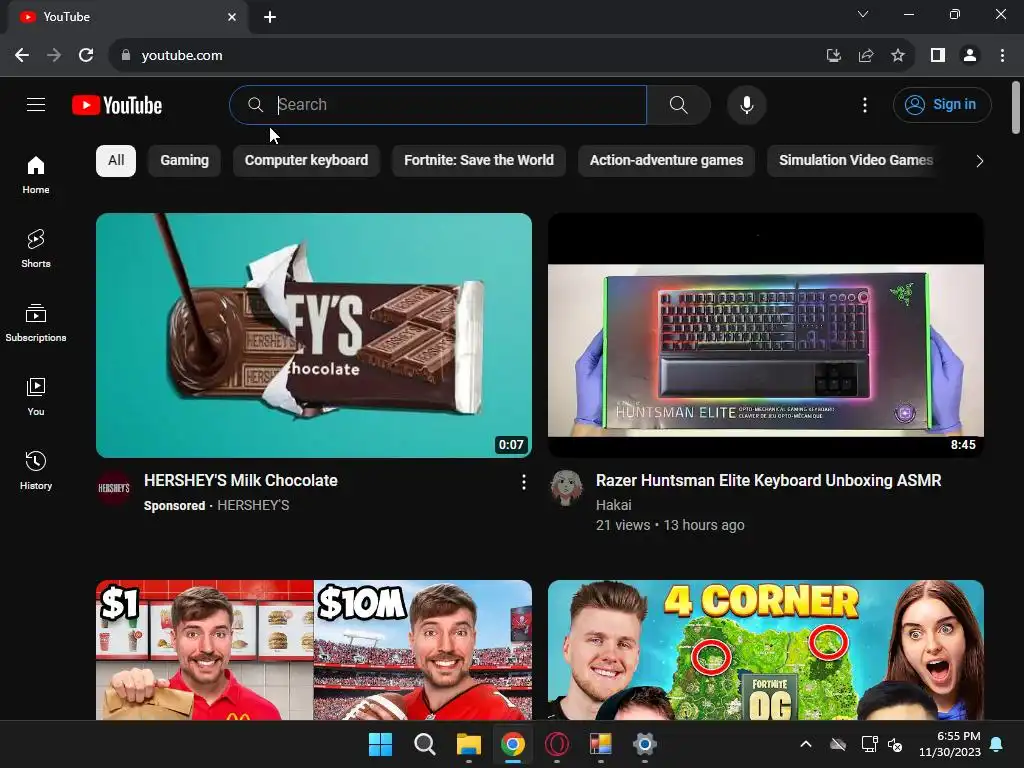1024x768 pixels.
Task: Toggle Chrome side panel
Action: [x=938, y=56]
